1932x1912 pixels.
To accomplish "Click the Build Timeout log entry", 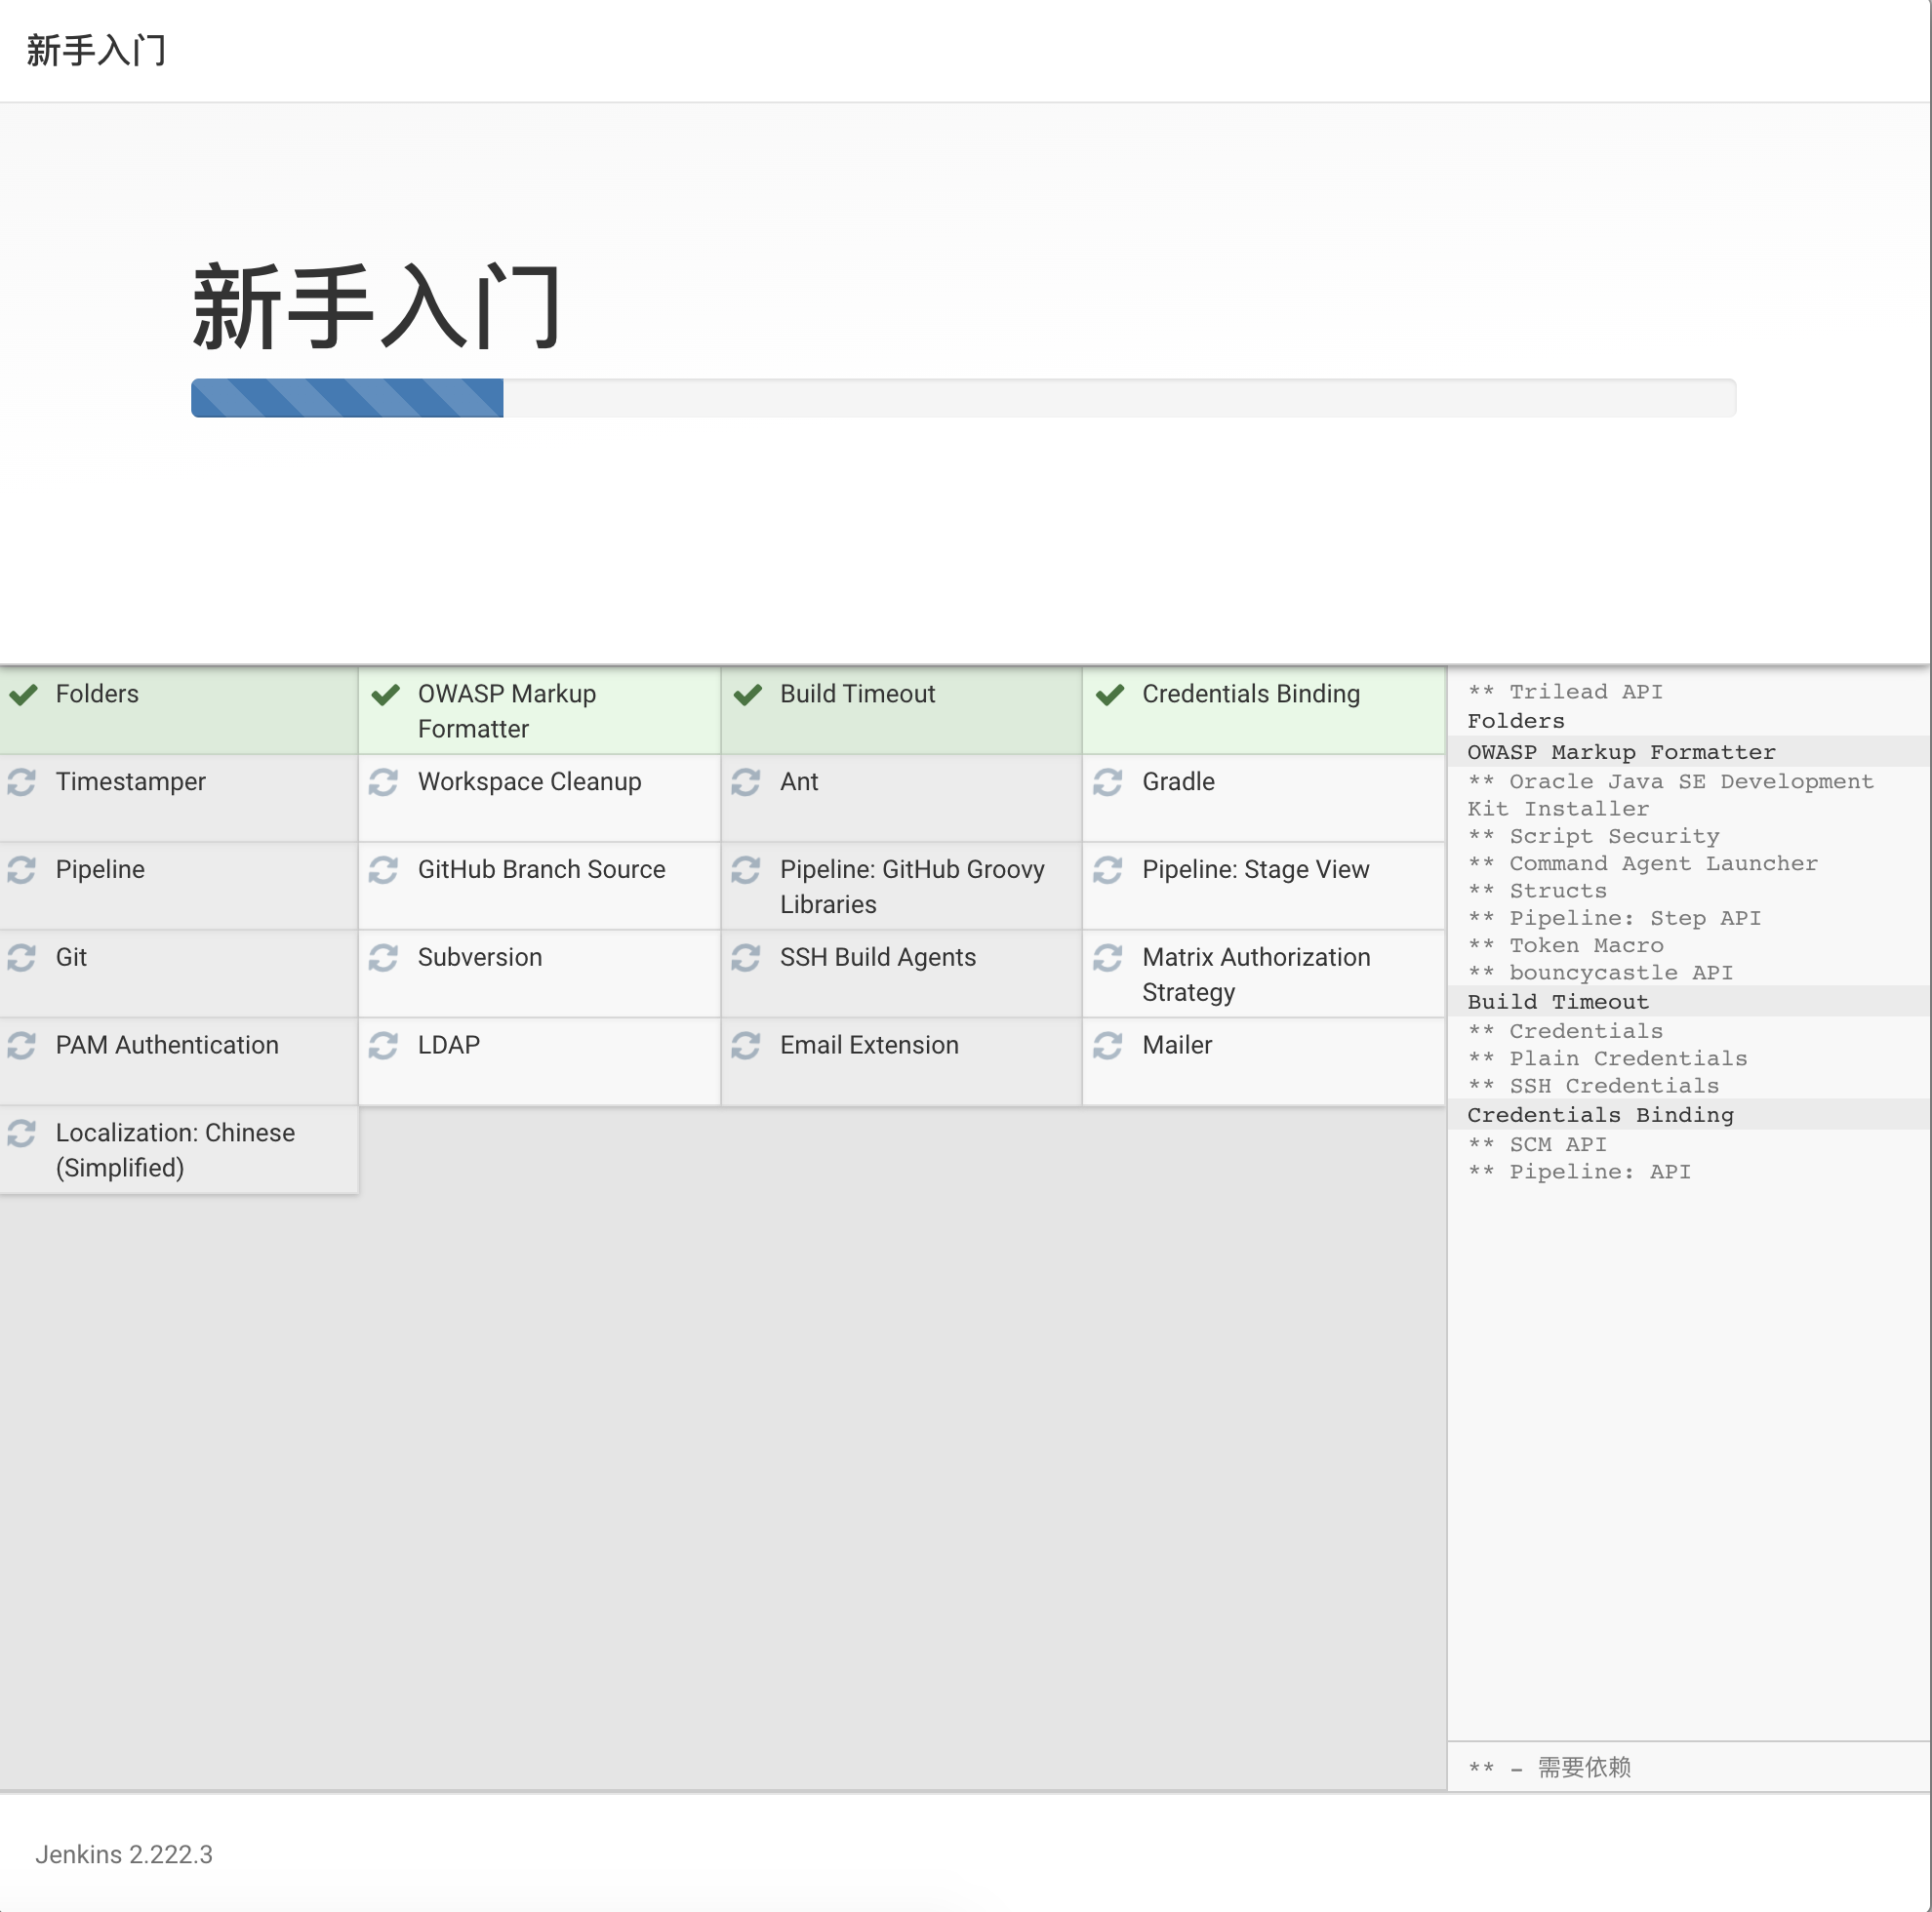I will pos(1557,1002).
